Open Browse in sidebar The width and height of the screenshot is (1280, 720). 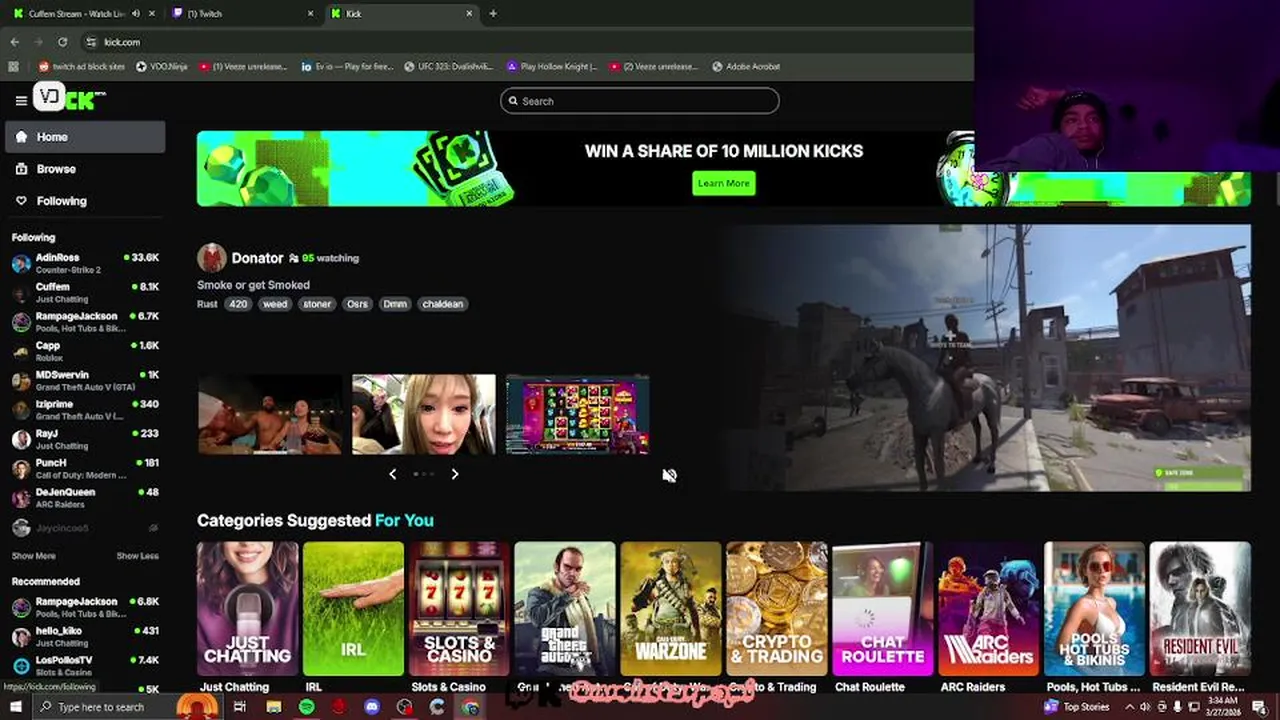pyautogui.click(x=85, y=169)
